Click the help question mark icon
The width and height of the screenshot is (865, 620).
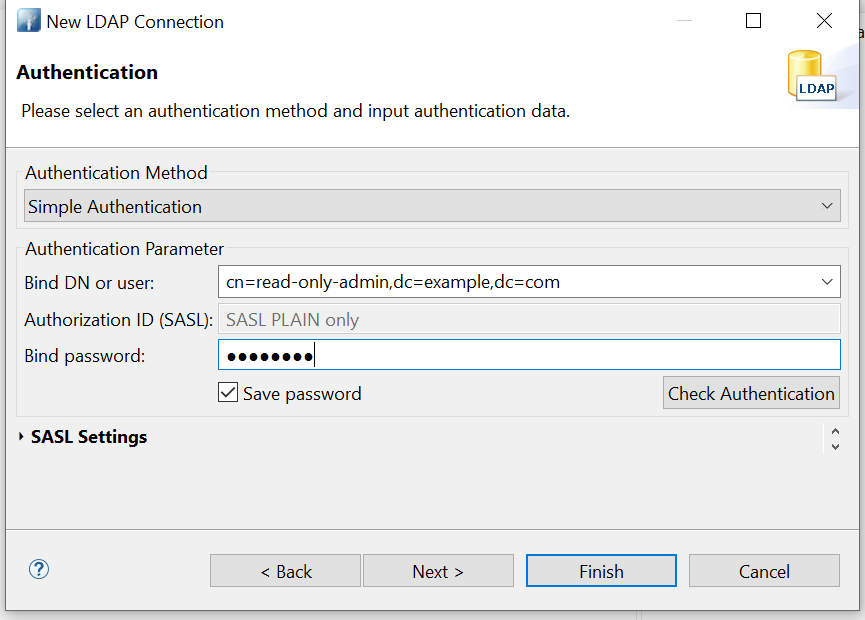pyautogui.click(x=39, y=570)
